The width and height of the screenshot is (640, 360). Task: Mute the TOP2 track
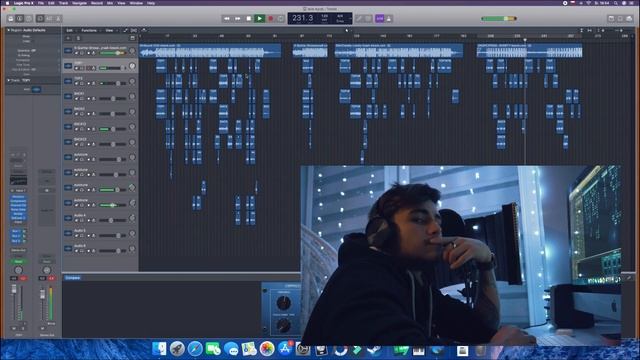[76, 84]
